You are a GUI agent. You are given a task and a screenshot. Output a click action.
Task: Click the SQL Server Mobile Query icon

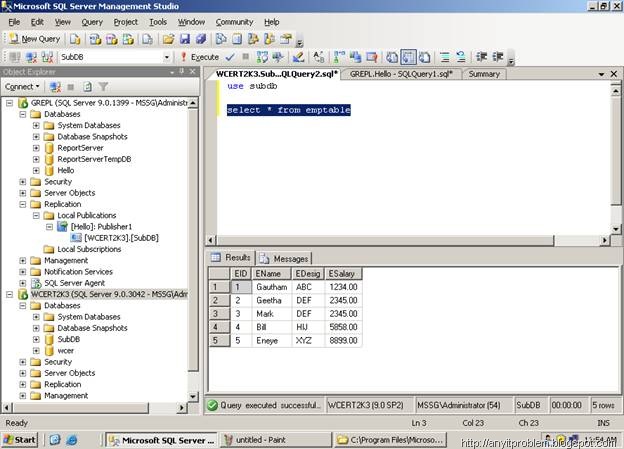(148, 39)
